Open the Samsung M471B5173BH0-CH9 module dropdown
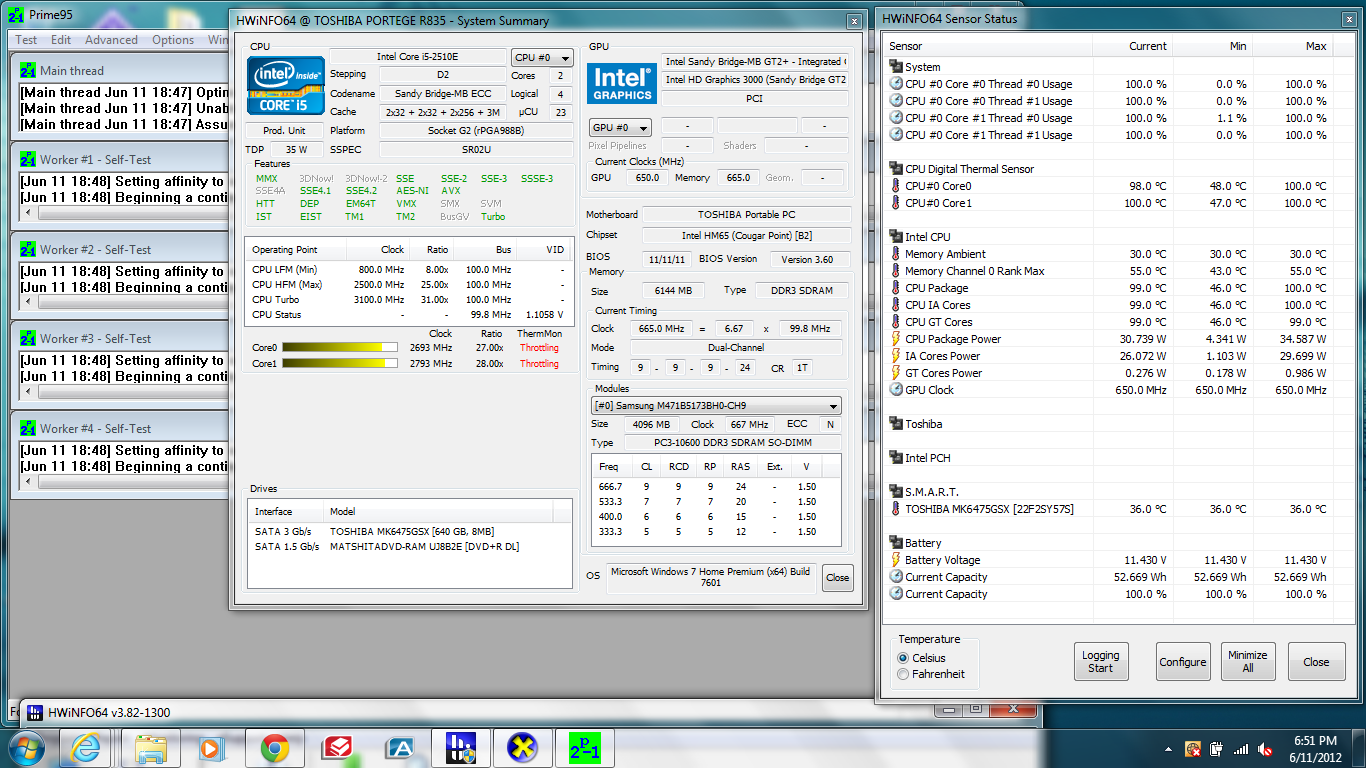1366x768 pixels. [x=716, y=406]
